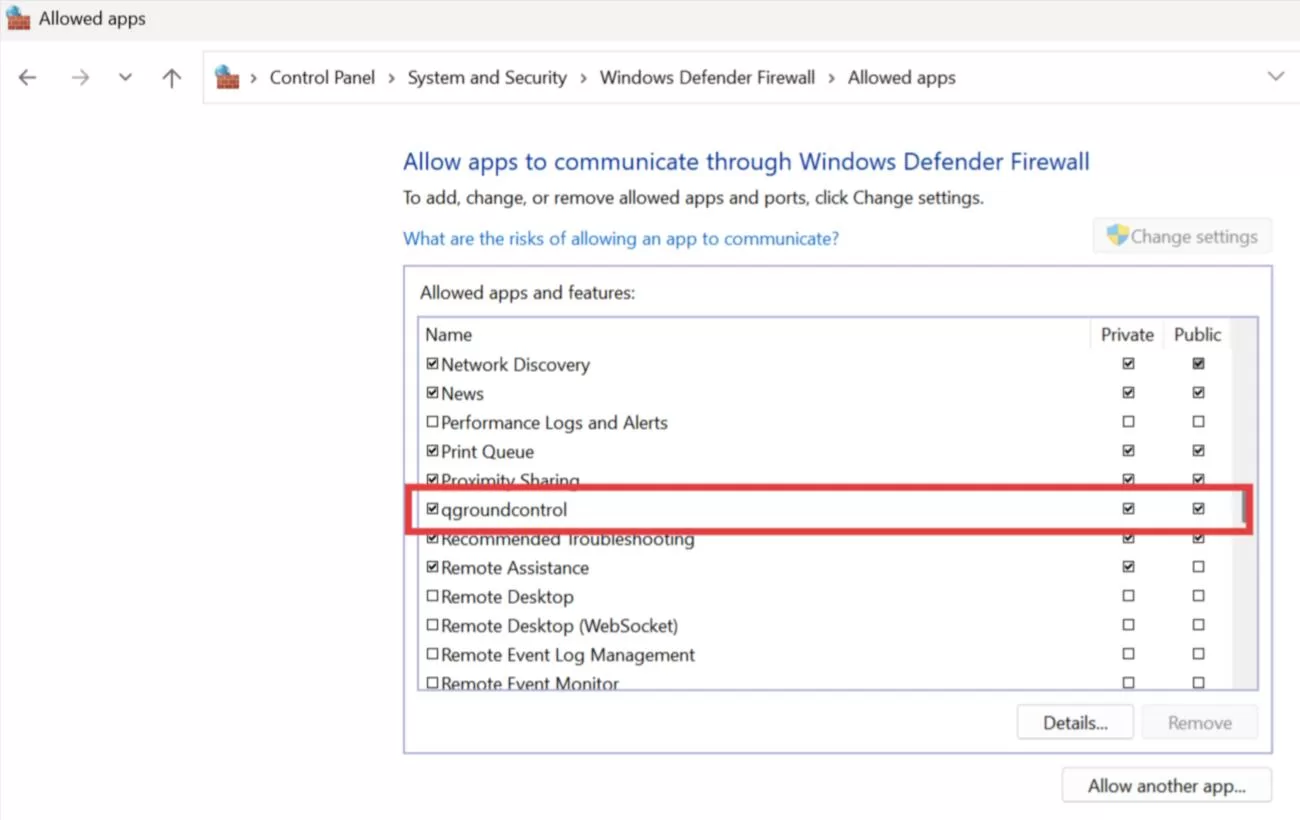Toggle qgroundcontrol Private checkbox

click(1128, 509)
